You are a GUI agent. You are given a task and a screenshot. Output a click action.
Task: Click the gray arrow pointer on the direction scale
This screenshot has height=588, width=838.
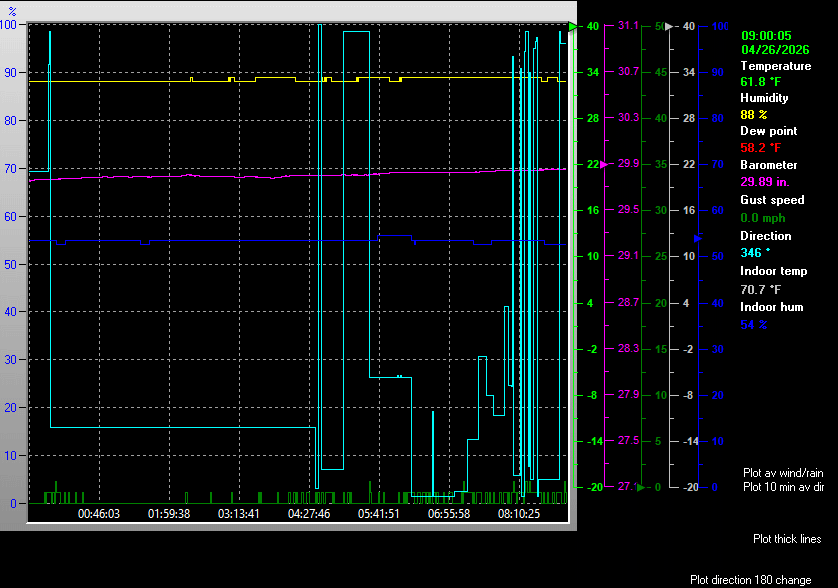[x=668, y=27]
